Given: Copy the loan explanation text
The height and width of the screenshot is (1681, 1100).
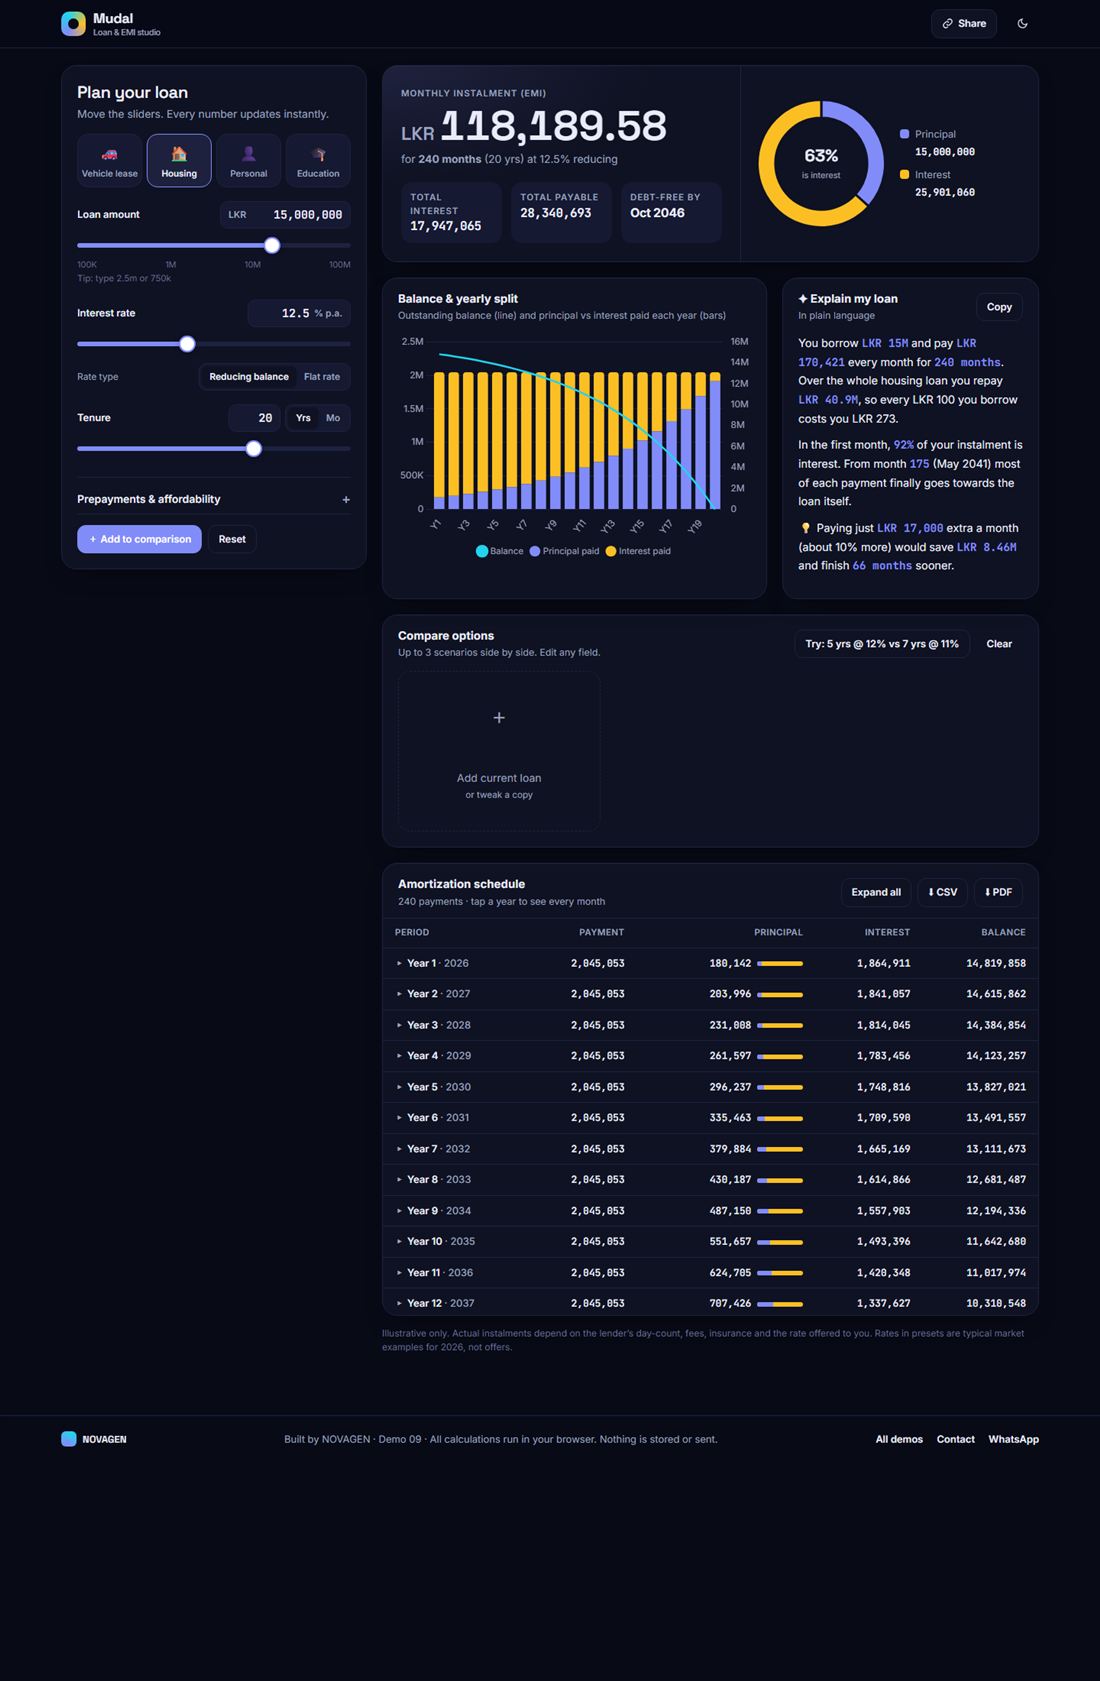Looking at the screenshot, I should (x=999, y=307).
